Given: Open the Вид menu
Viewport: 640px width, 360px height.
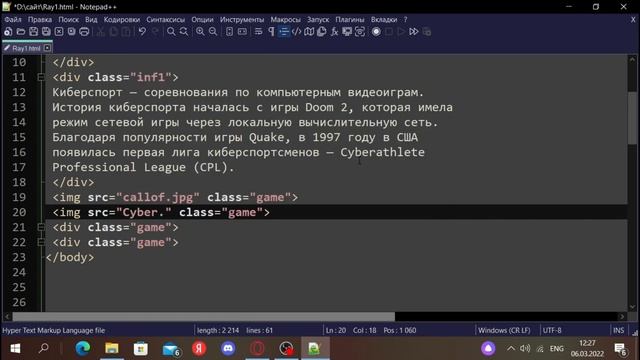Looking at the screenshot, I should click(x=91, y=19).
